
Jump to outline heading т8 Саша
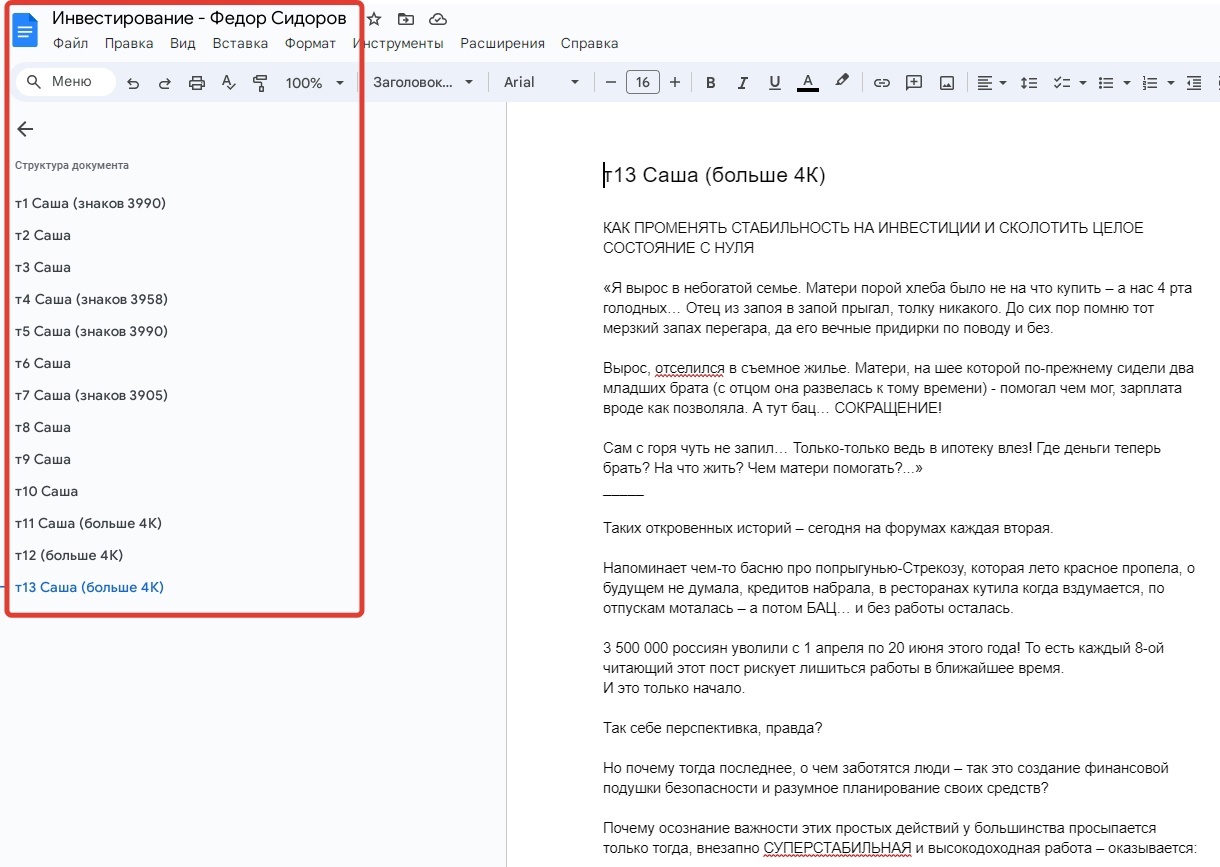click(x=43, y=427)
